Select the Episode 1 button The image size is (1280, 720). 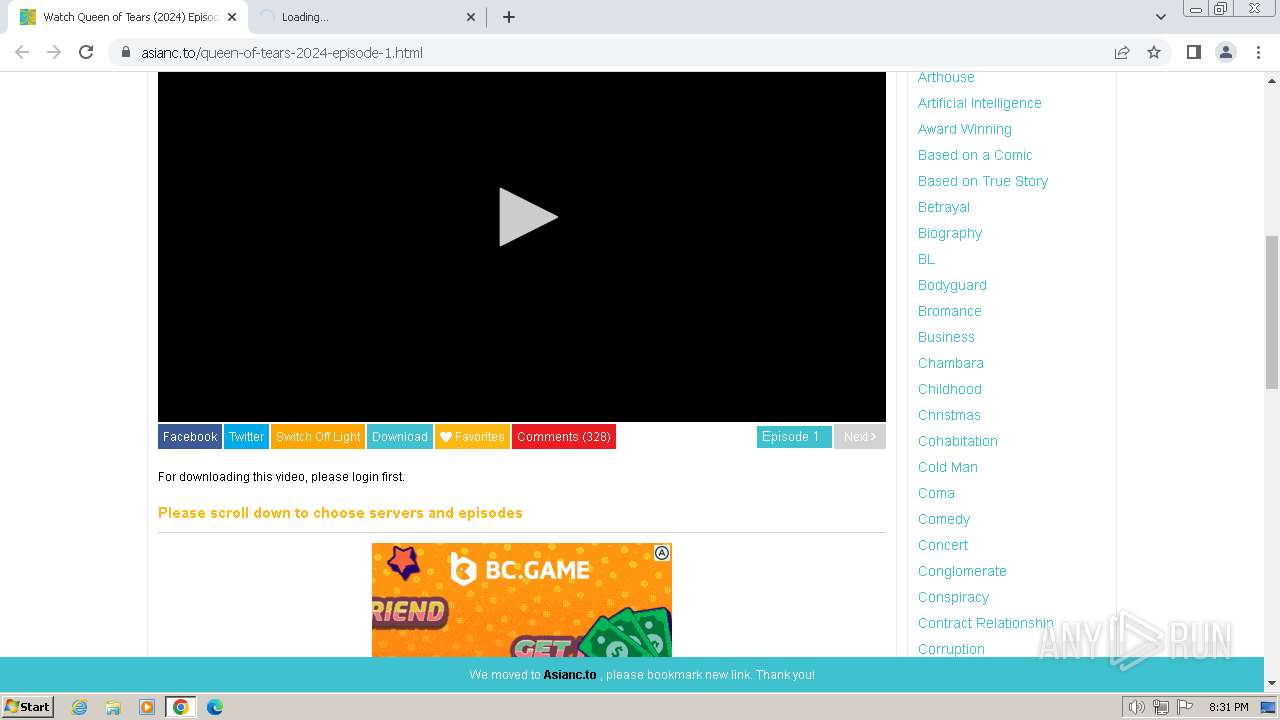pyautogui.click(x=794, y=437)
